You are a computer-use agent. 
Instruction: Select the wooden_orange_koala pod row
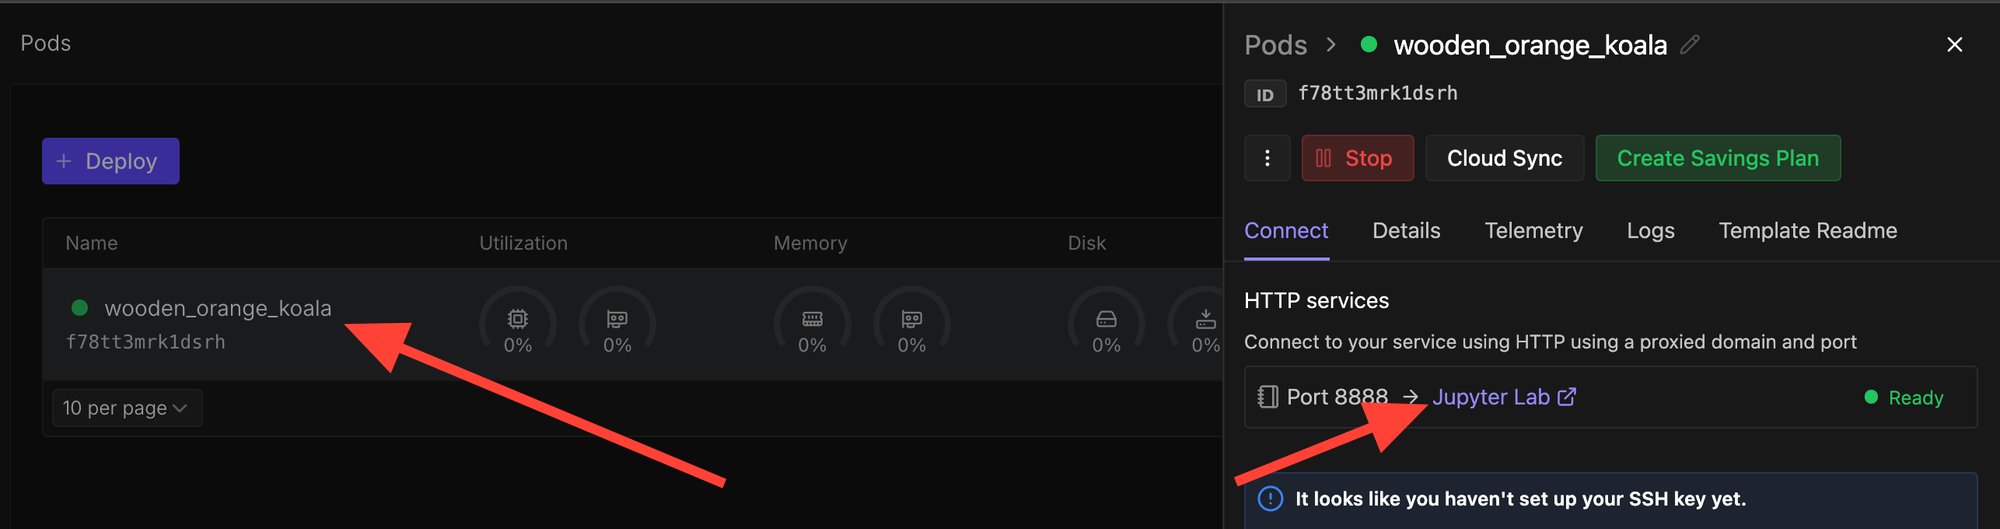(217, 309)
